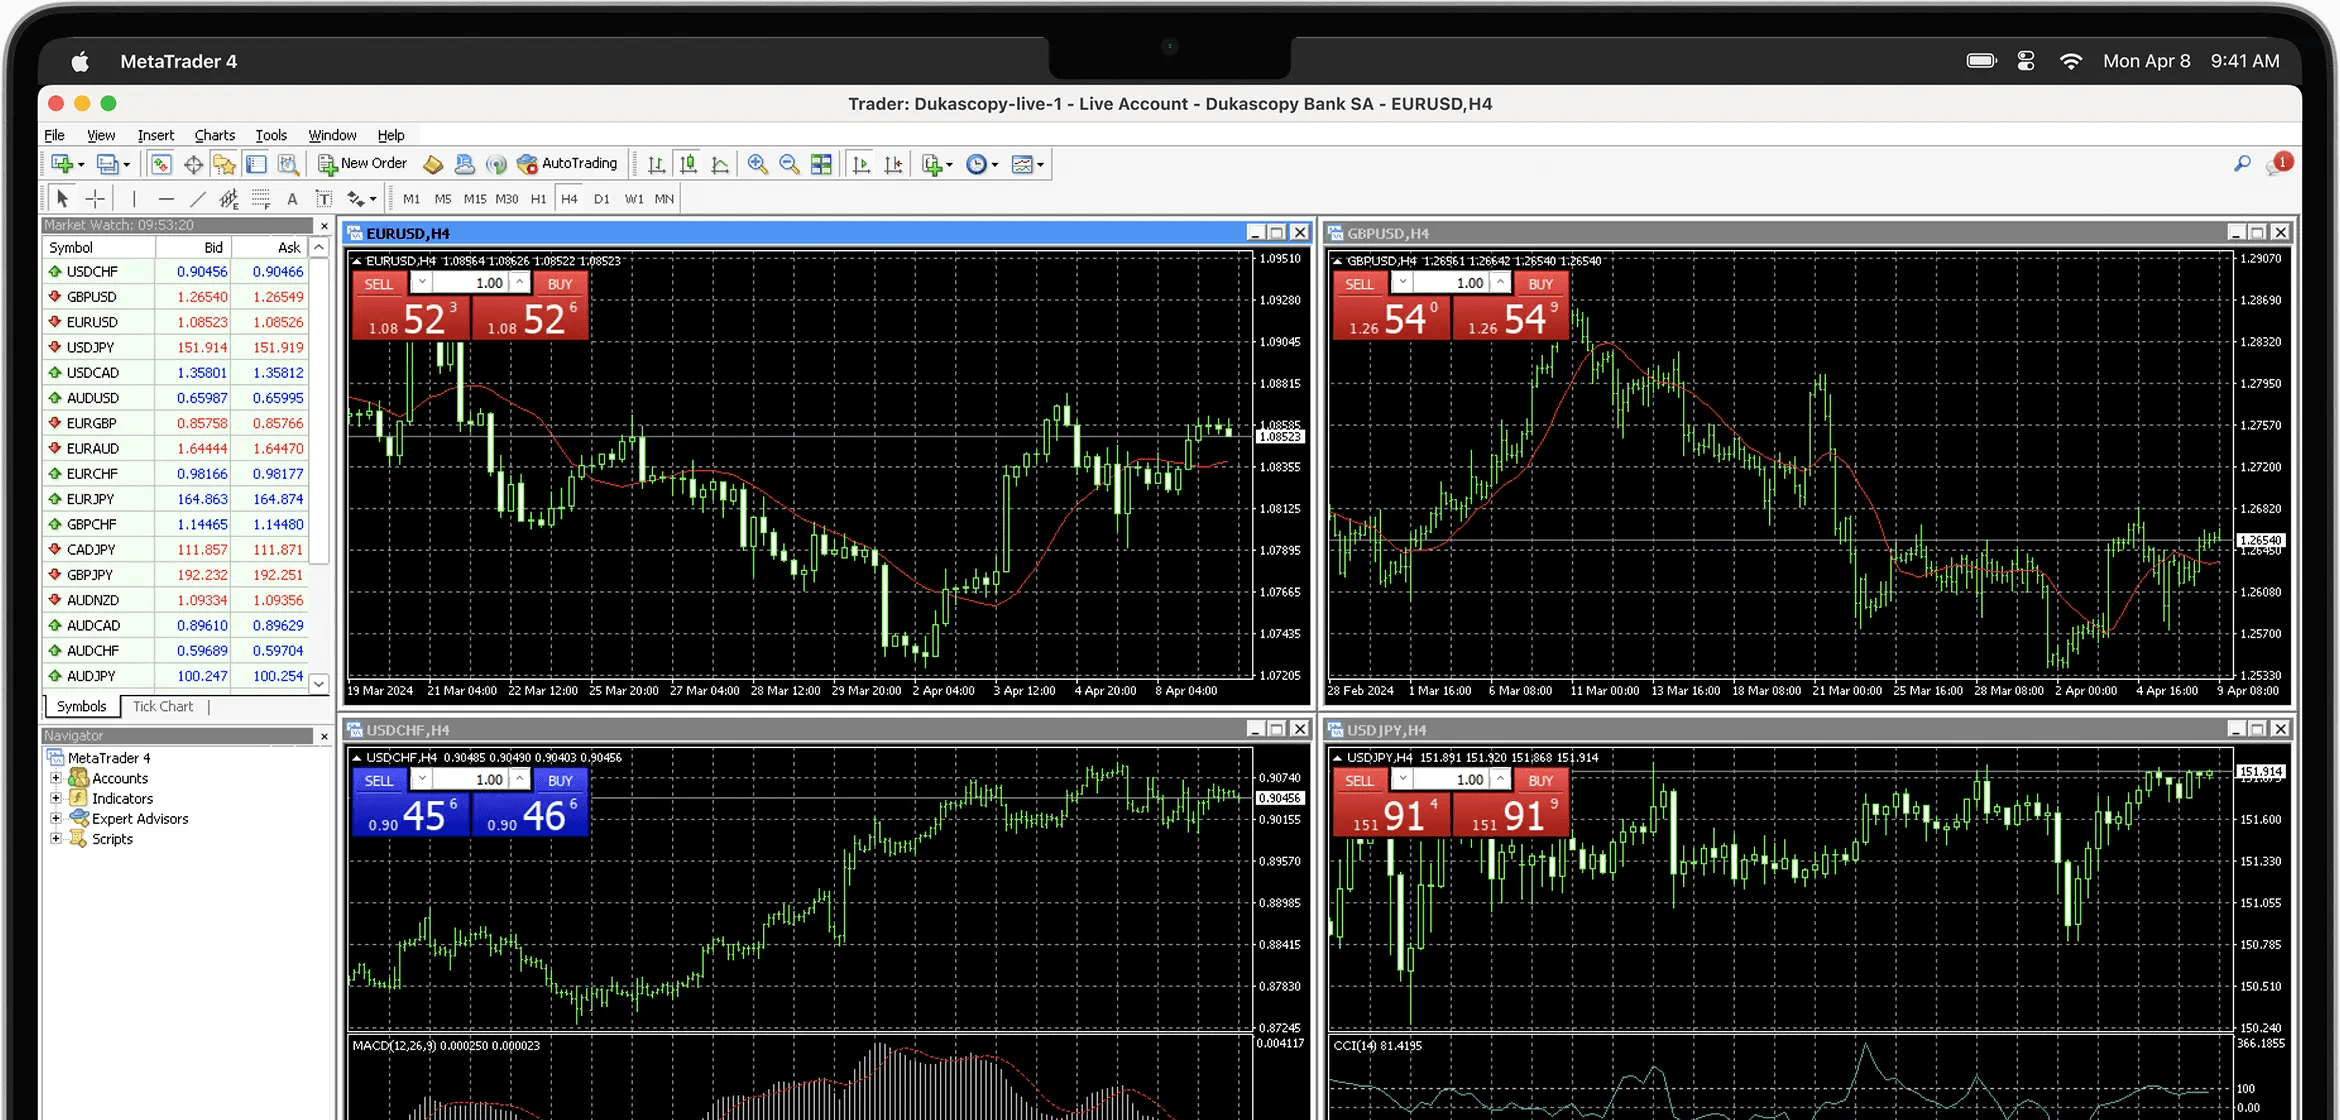Open the search magnifier at top right
Screen dimensions: 2340x1120
pyautogui.click(x=2243, y=163)
